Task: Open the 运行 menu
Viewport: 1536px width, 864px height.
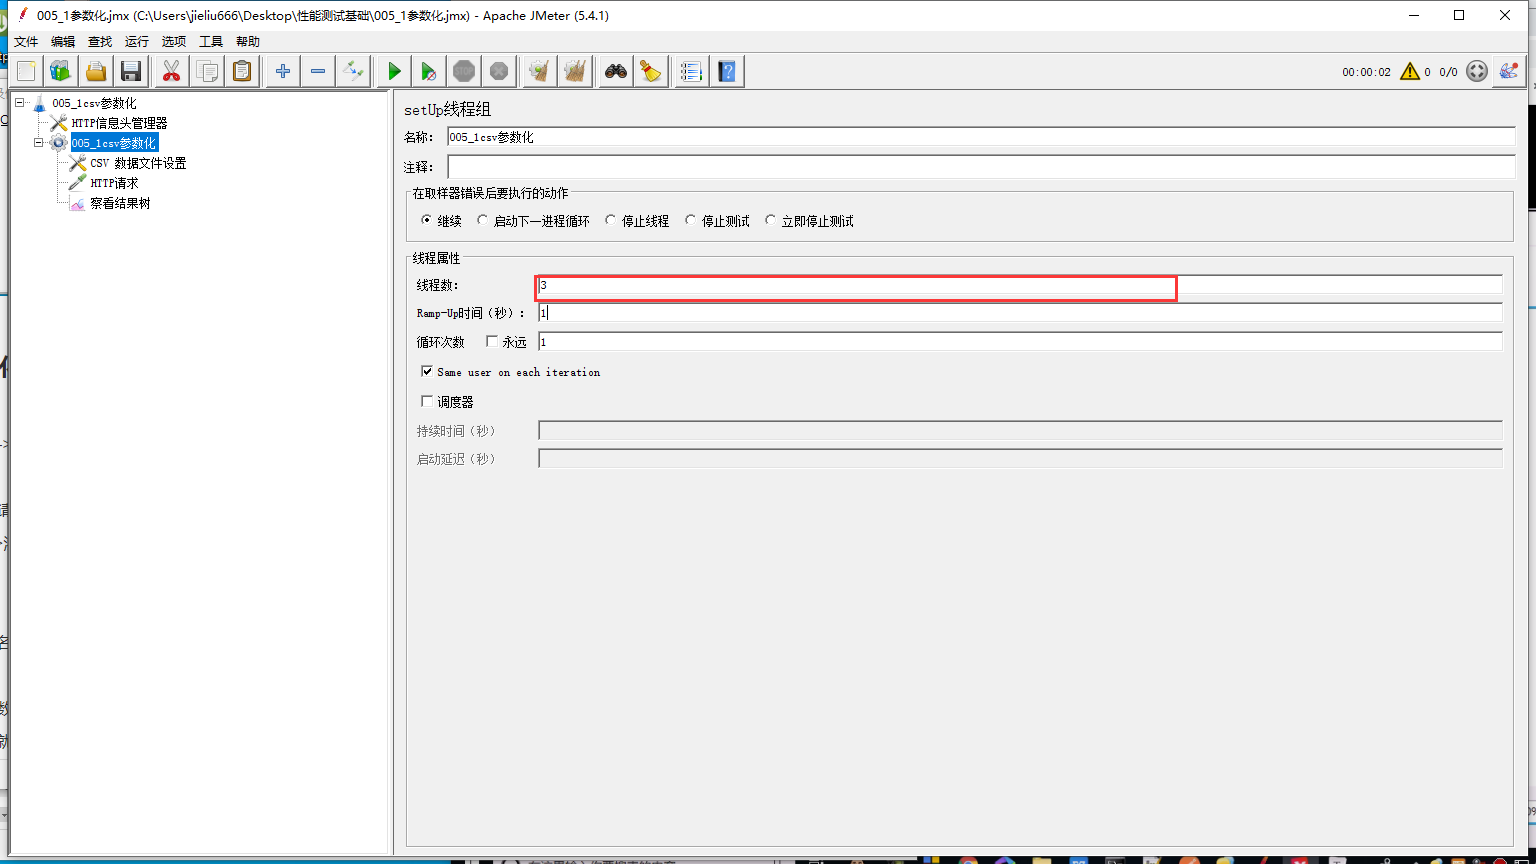Action: coord(137,41)
